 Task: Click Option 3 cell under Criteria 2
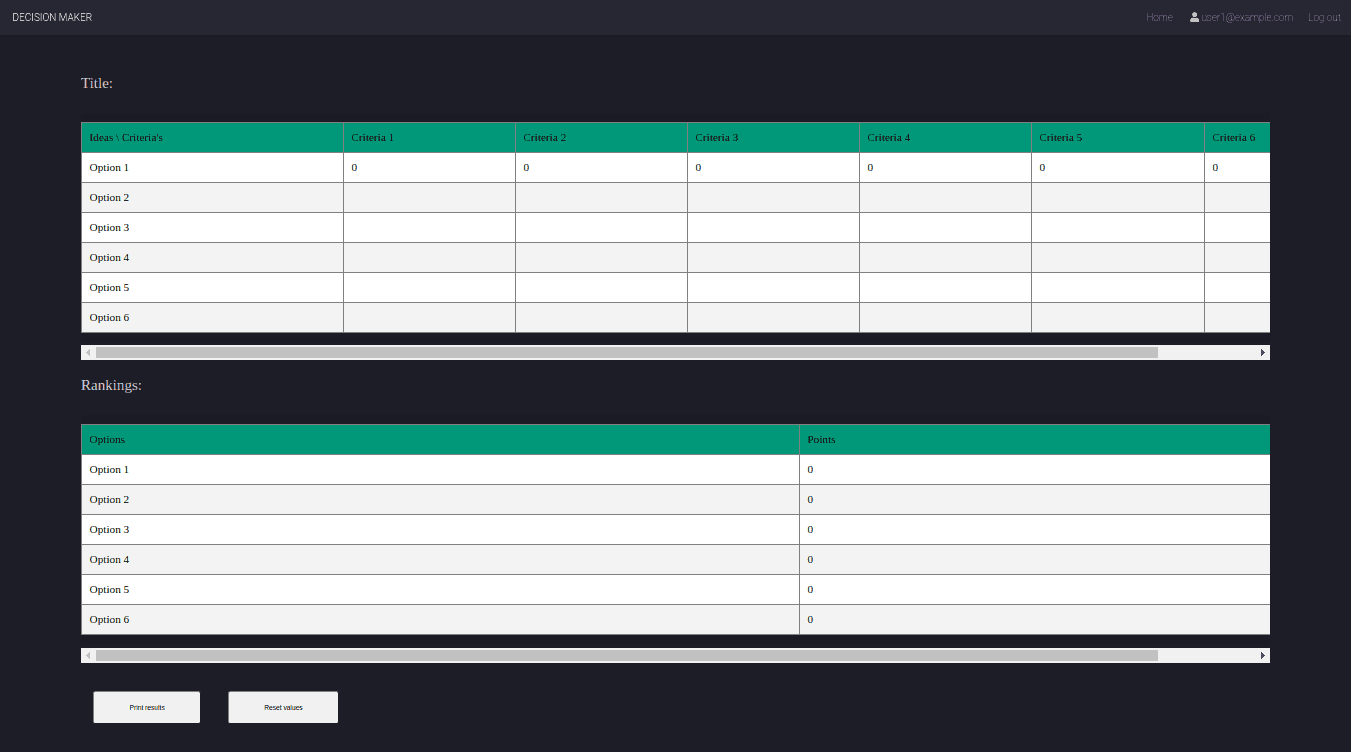[601, 227]
